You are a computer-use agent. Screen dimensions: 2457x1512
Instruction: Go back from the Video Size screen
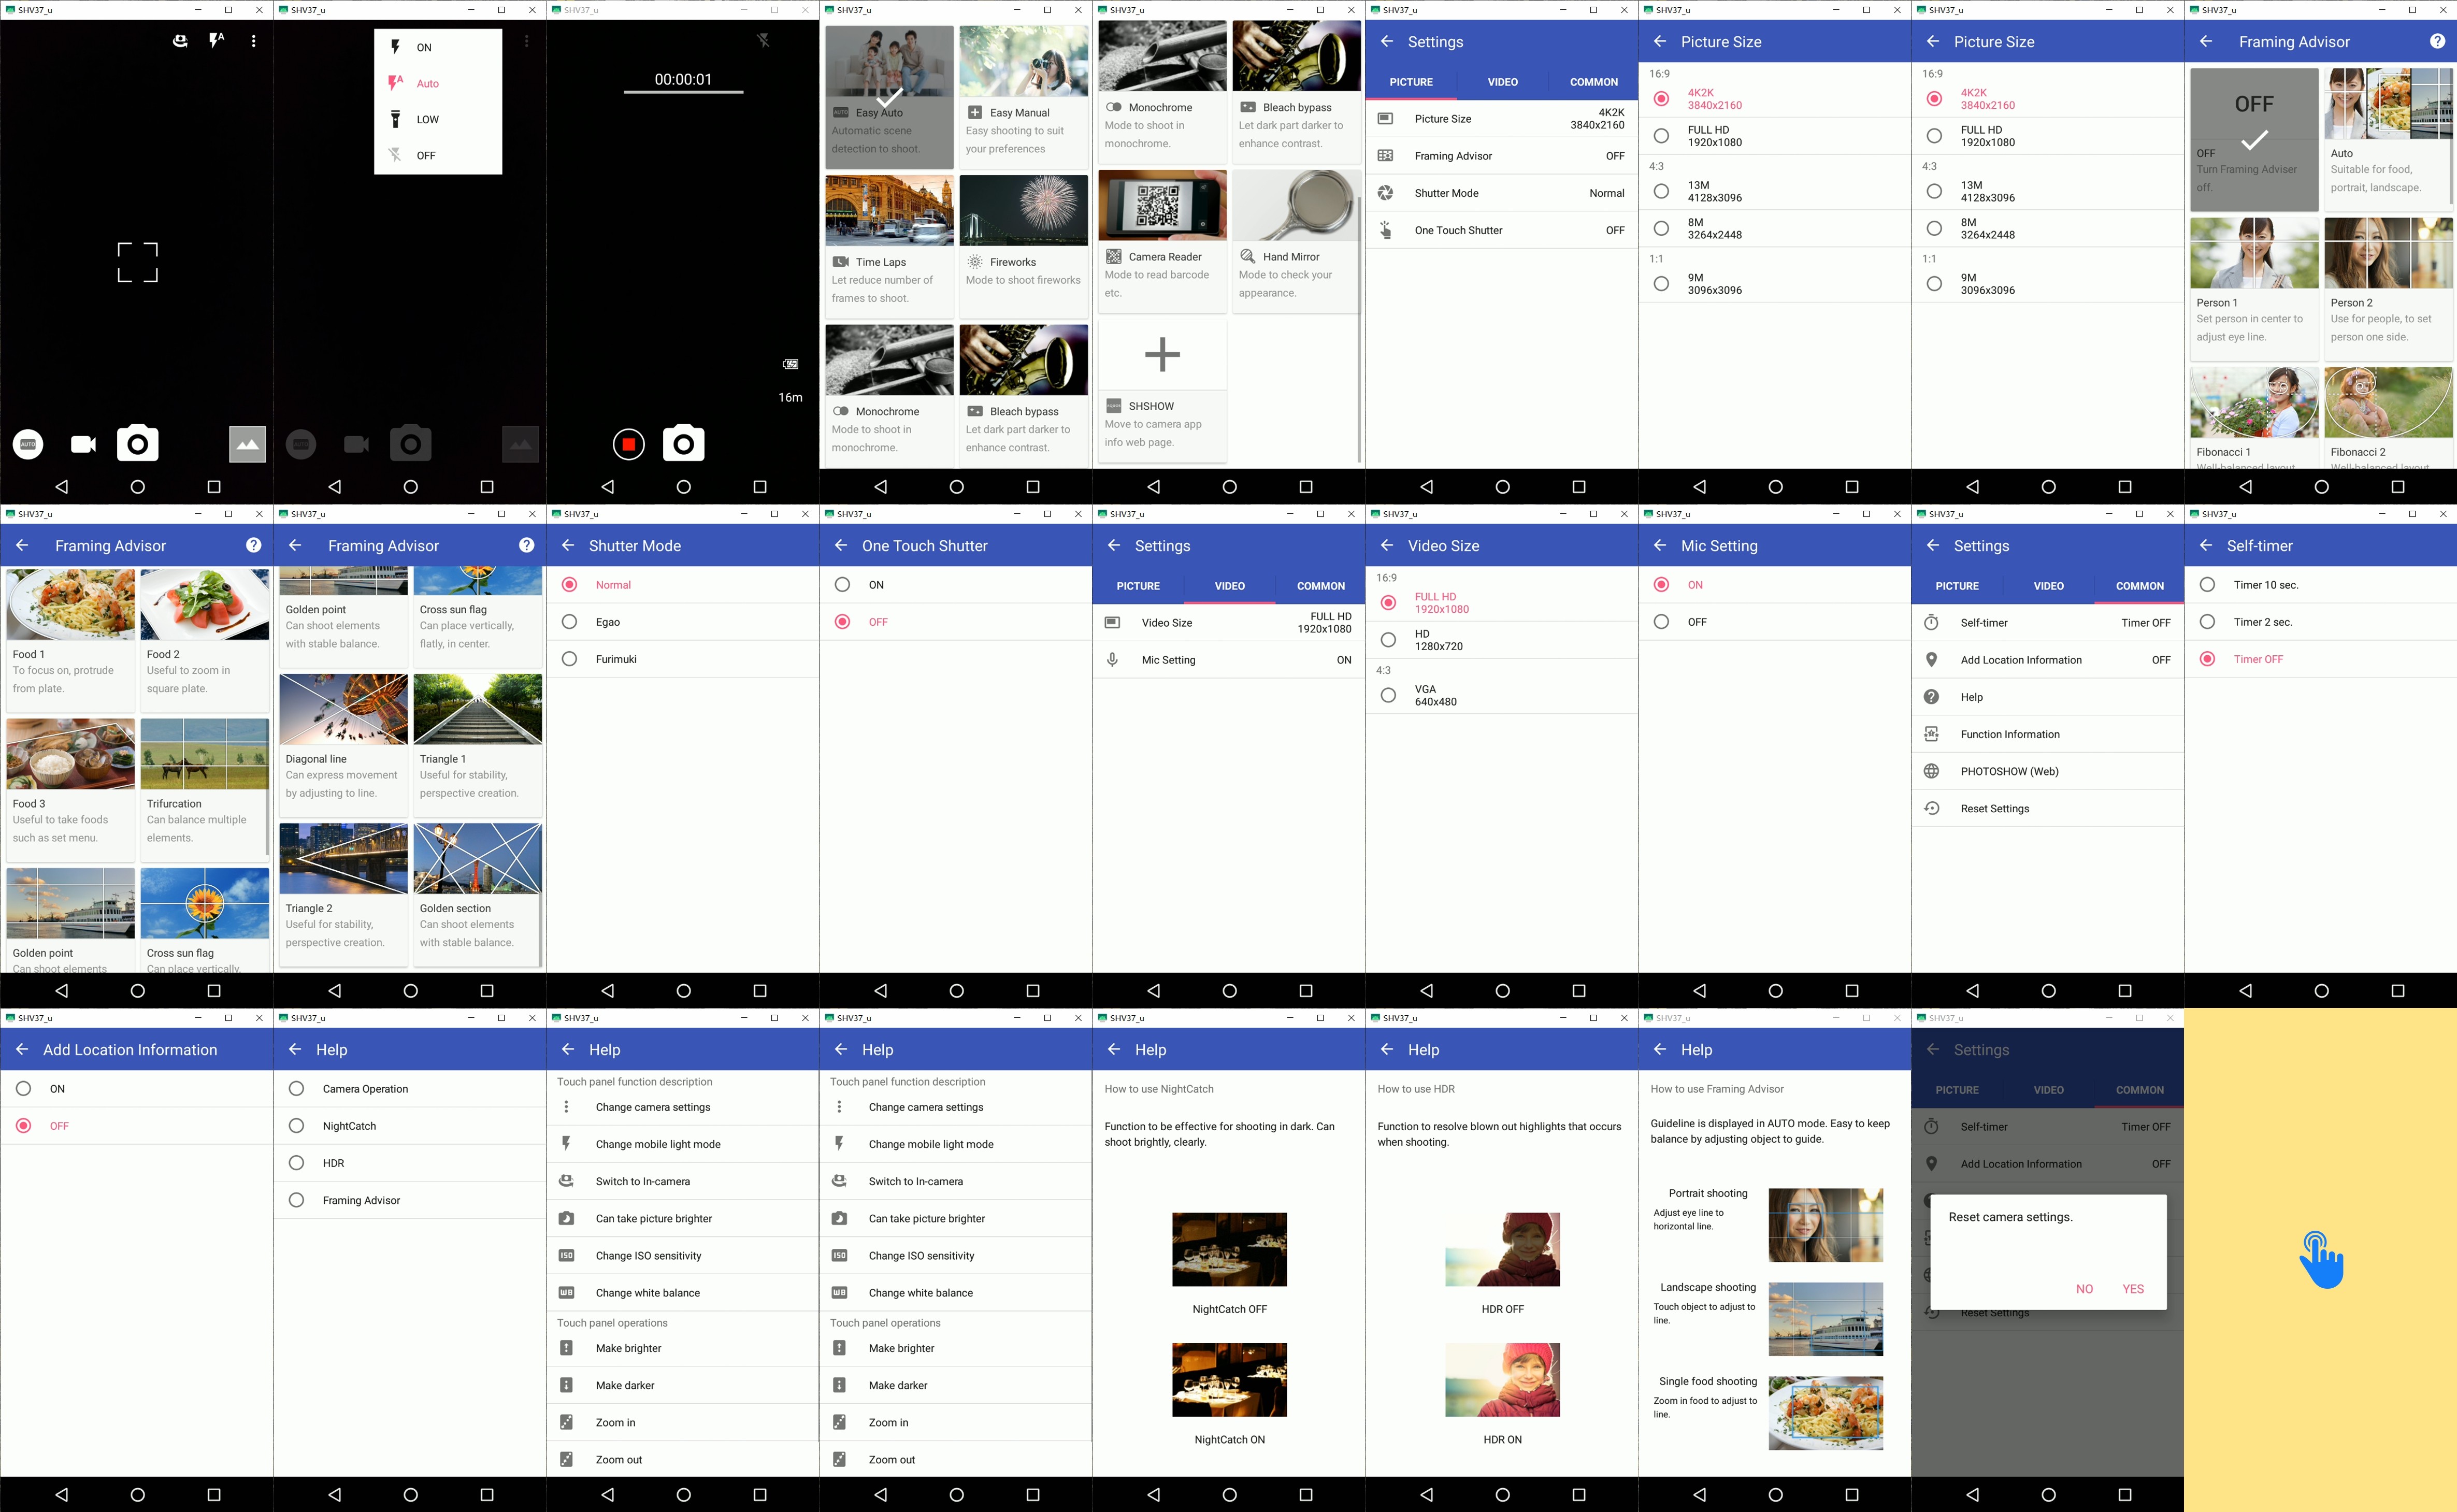coord(1386,545)
